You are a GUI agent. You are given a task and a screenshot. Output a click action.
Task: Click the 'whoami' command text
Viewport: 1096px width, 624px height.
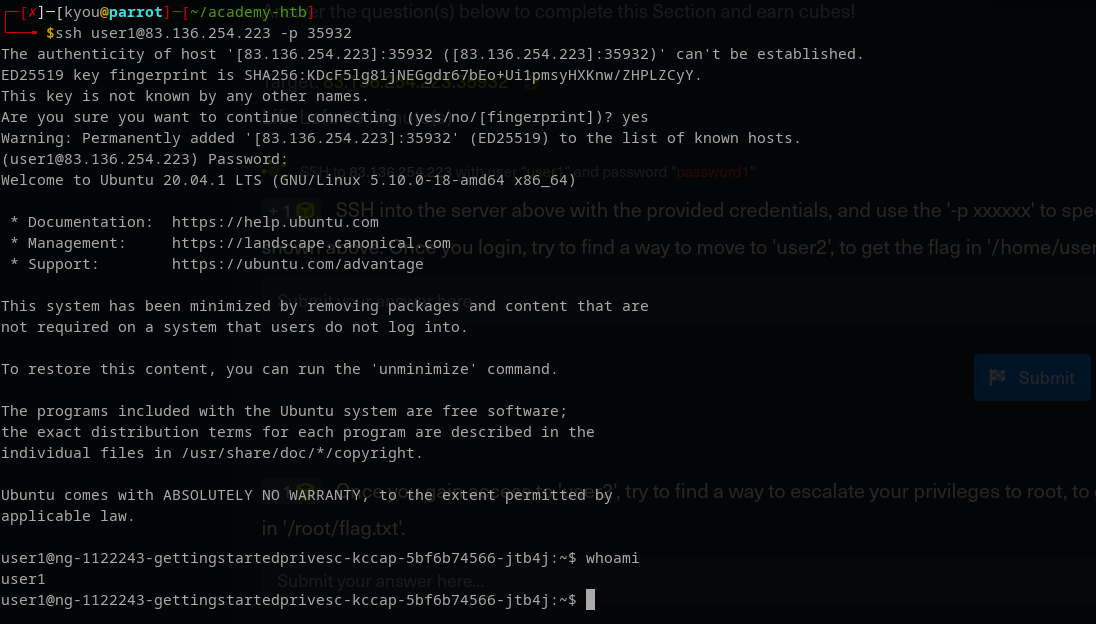click(612, 558)
